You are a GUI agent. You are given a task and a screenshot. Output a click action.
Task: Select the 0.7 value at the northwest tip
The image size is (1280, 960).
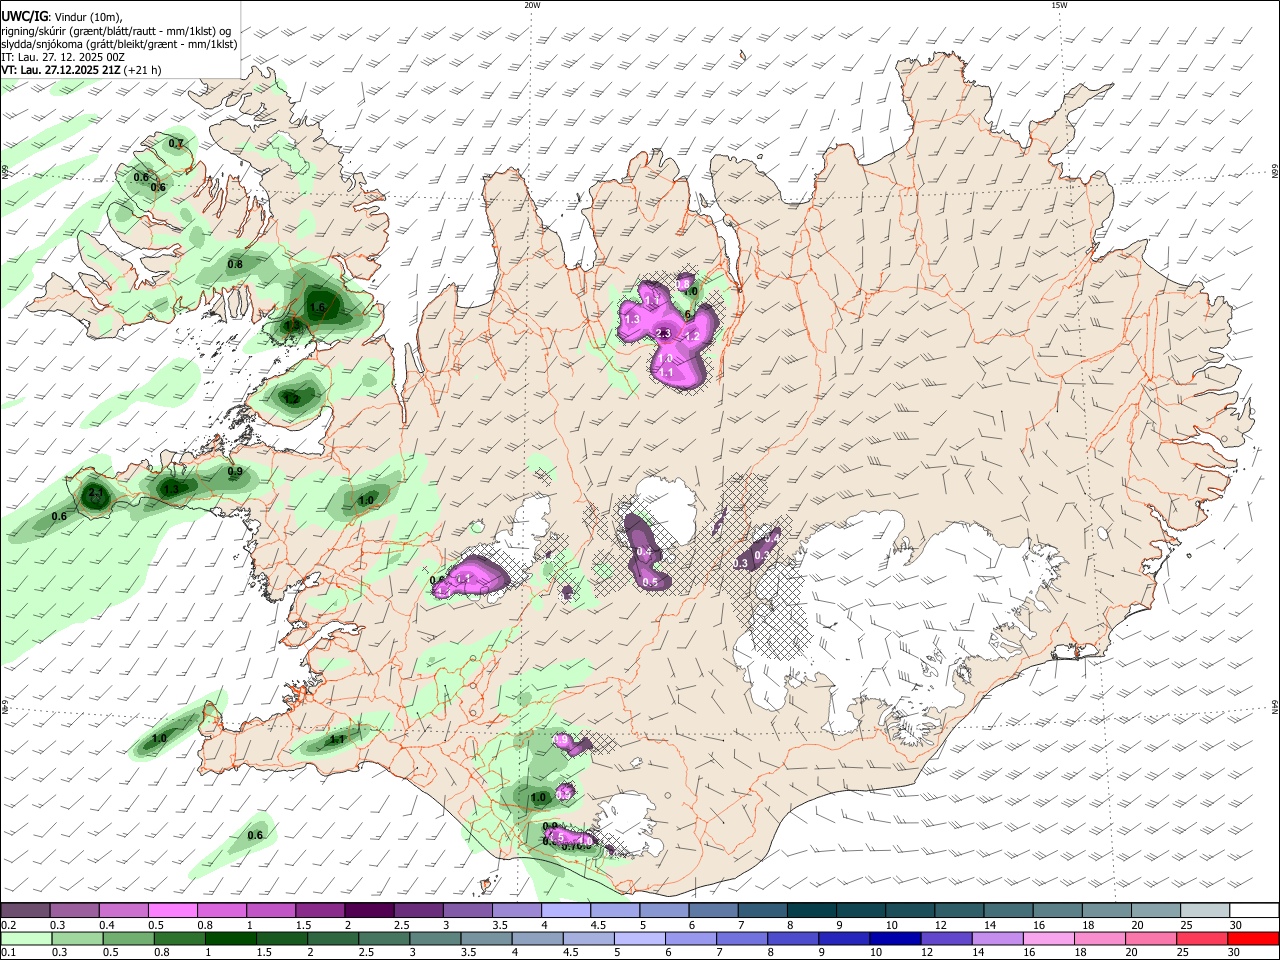click(x=176, y=144)
